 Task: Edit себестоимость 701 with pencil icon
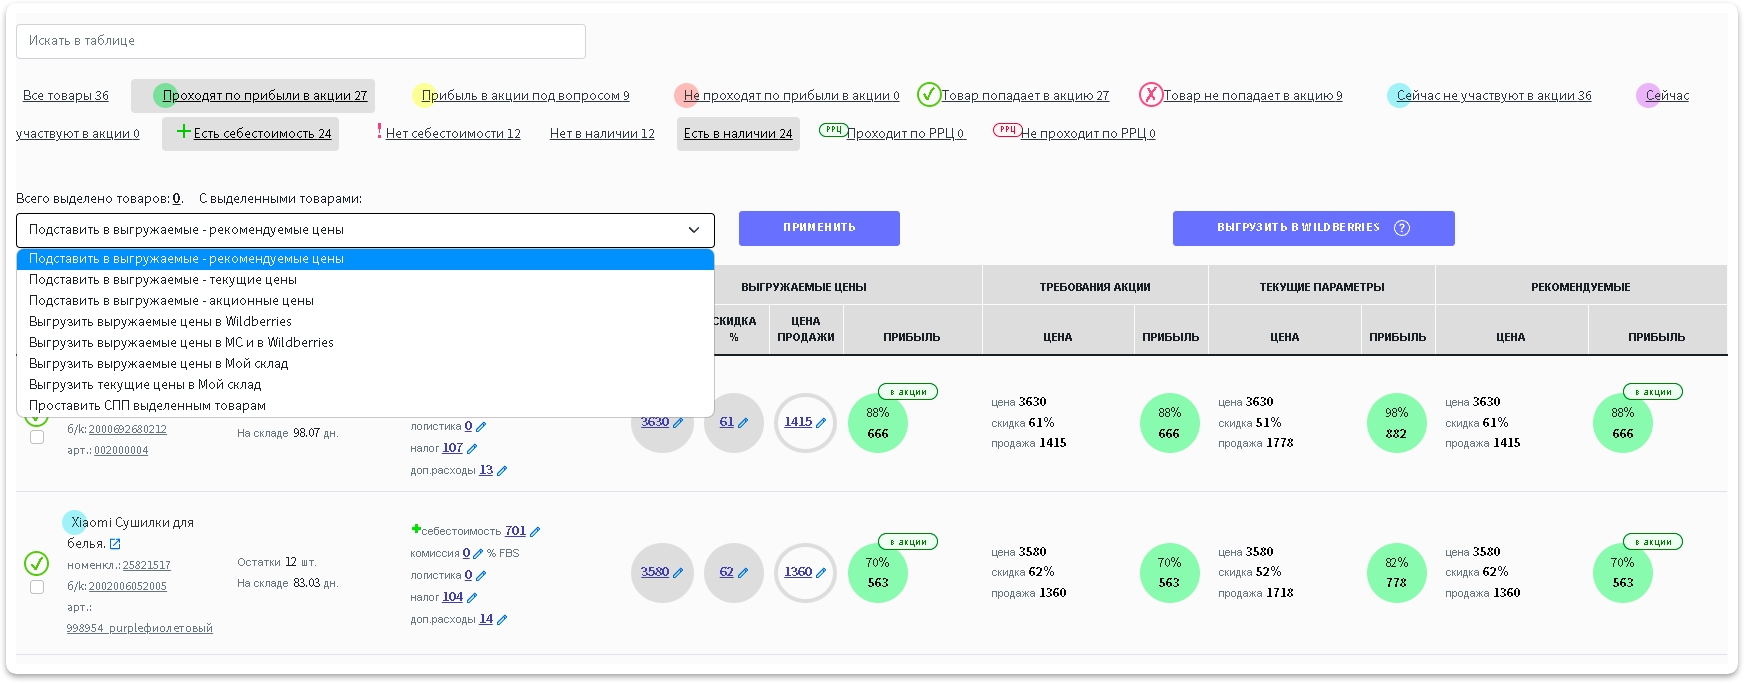535,532
